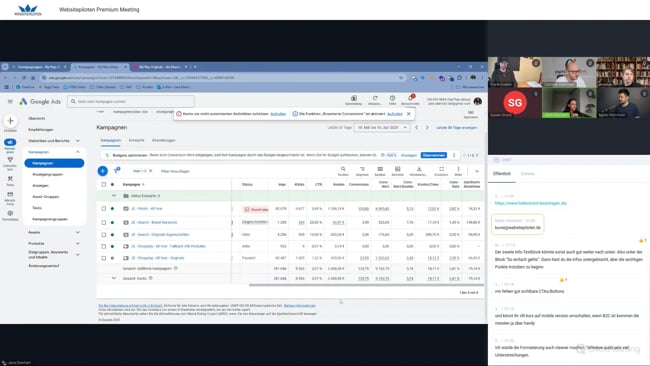This screenshot has height=366, width=650.
Task: Click the Google Ads search field
Action: tap(131, 102)
